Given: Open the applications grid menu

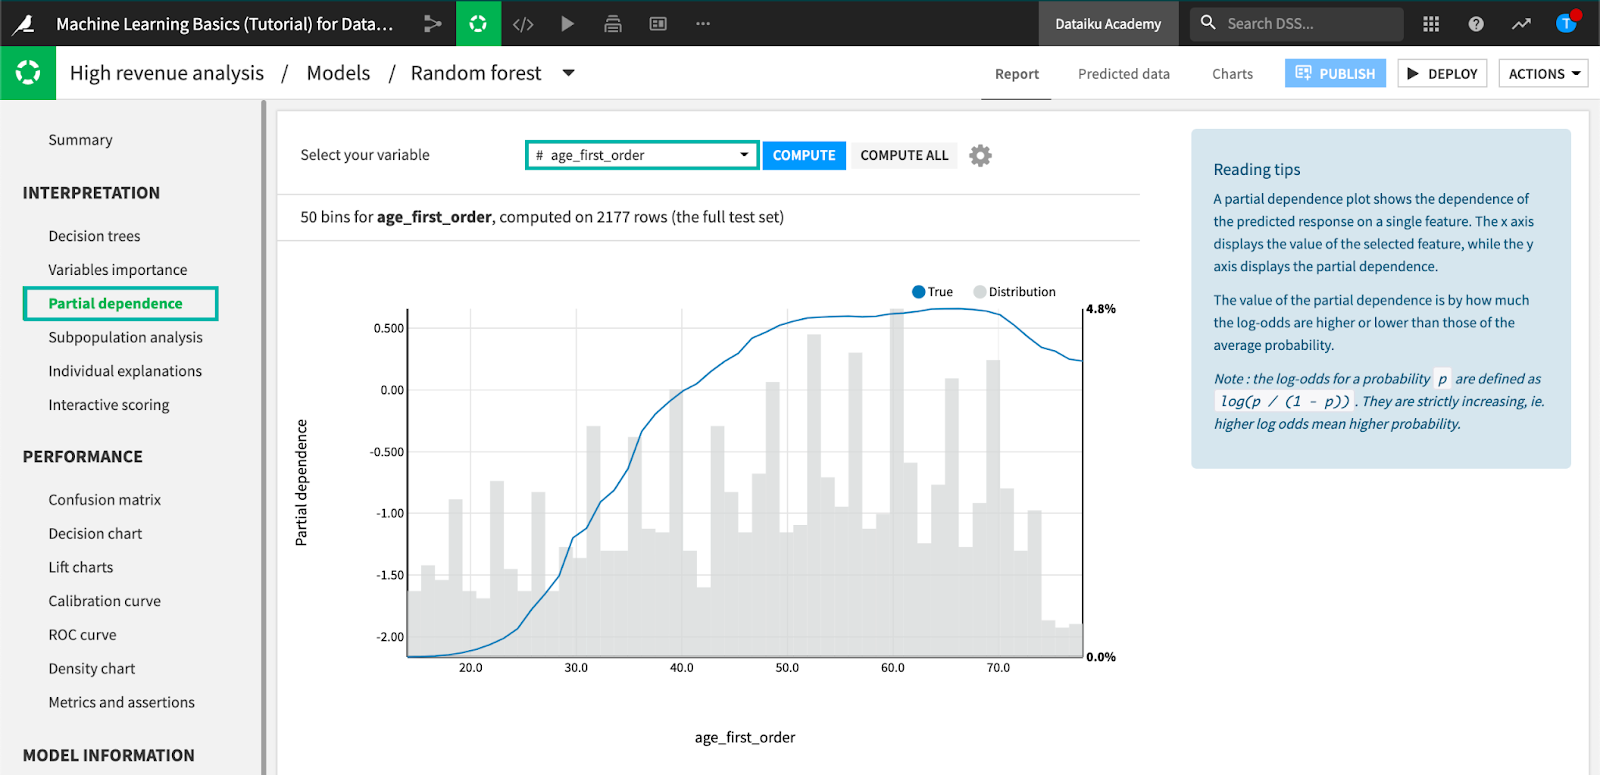Looking at the screenshot, I should (1431, 23).
